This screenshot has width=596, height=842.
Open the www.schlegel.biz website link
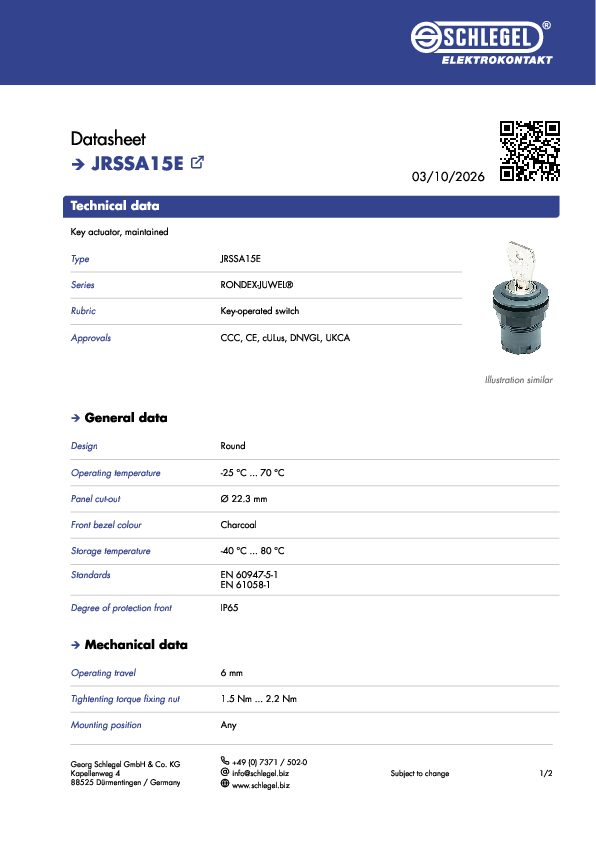point(261,785)
